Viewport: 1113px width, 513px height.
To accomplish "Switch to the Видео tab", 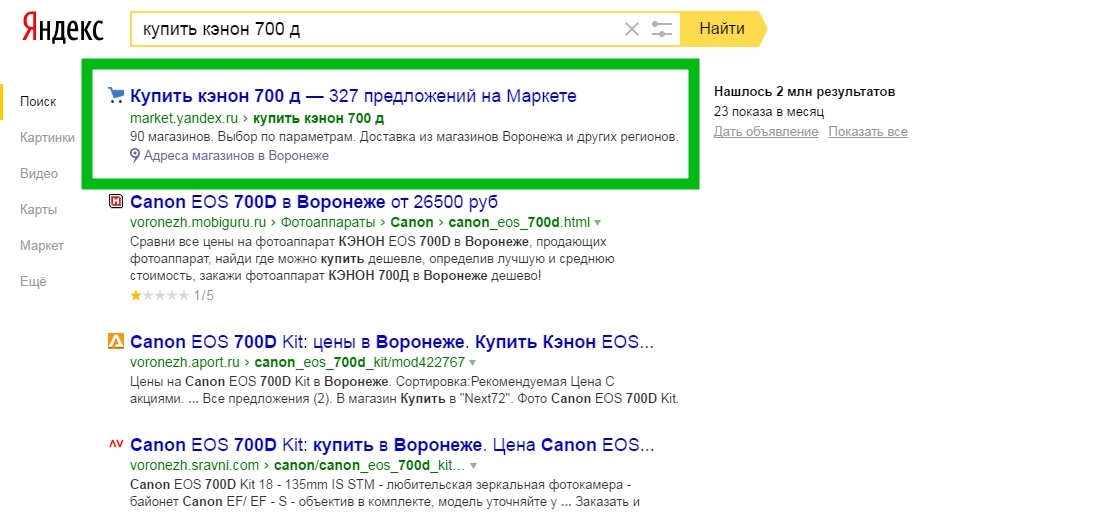I will point(39,174).
